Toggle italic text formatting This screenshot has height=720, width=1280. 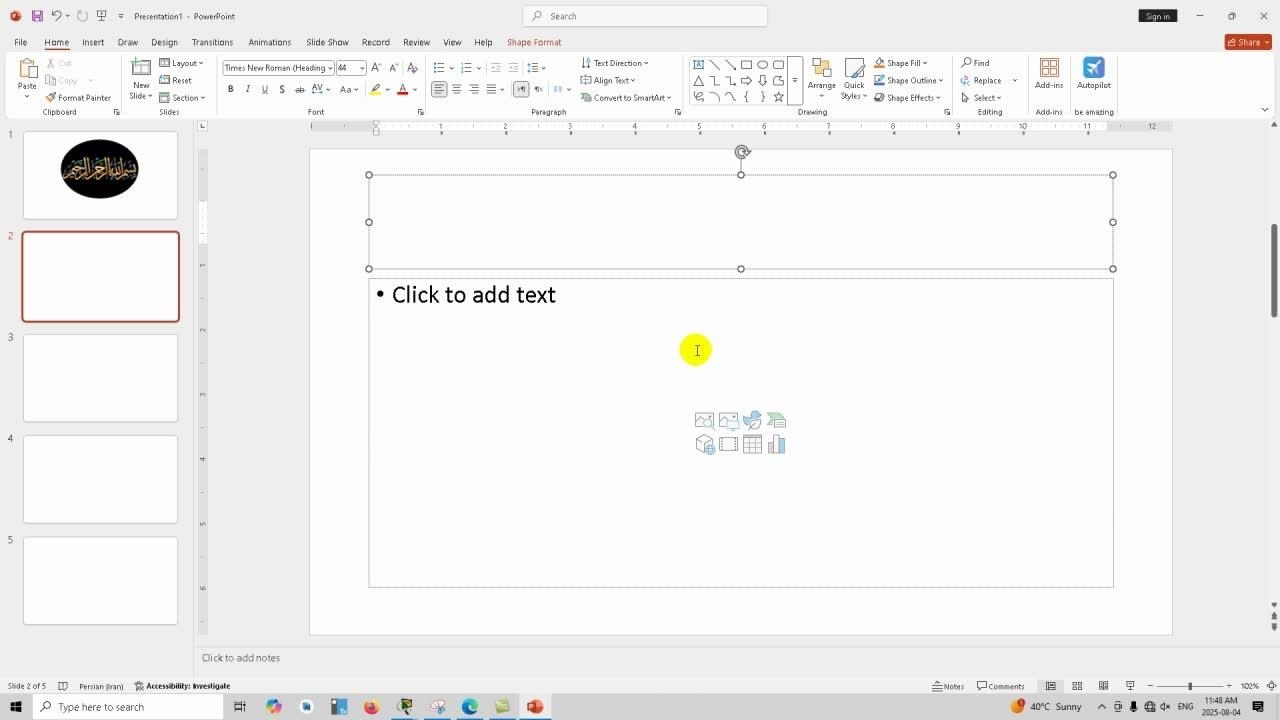pos(247,90)
